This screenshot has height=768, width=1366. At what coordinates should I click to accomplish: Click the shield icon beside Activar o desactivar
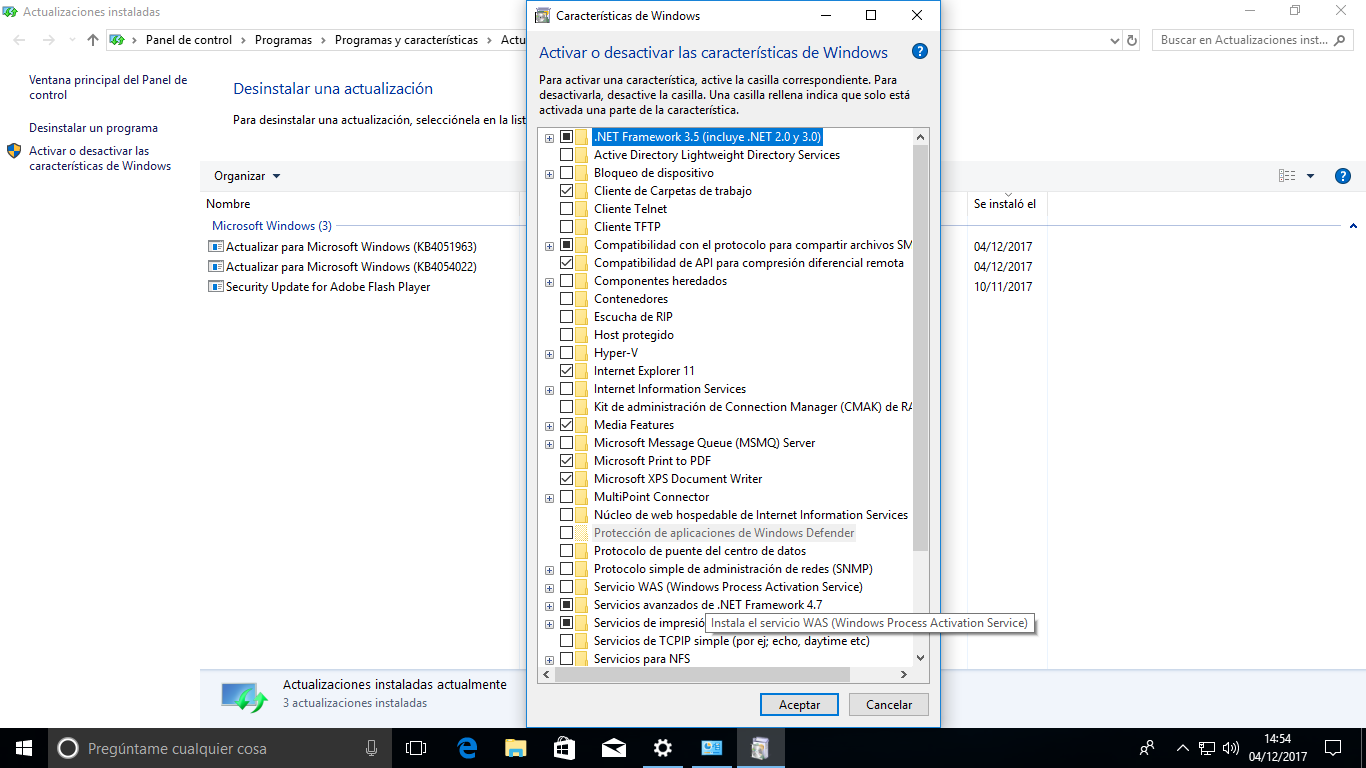point(14,151)
